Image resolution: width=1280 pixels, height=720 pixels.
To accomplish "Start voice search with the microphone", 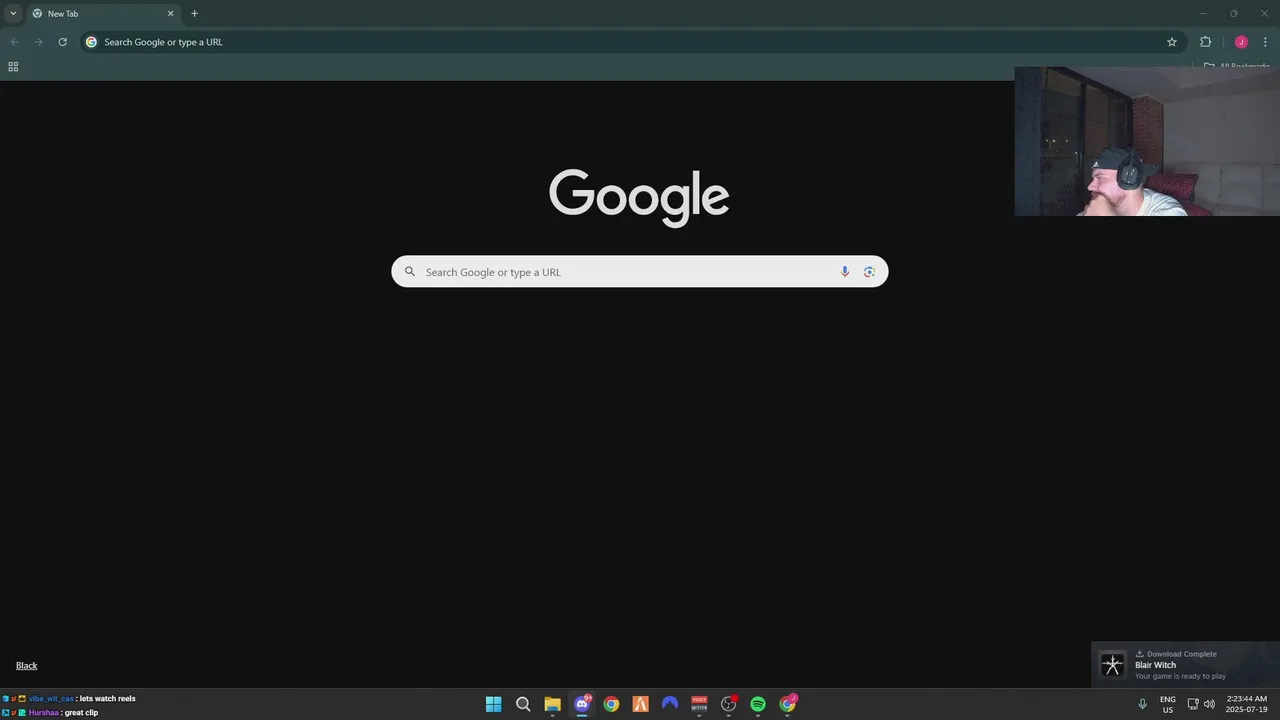I will click(845, 272).
